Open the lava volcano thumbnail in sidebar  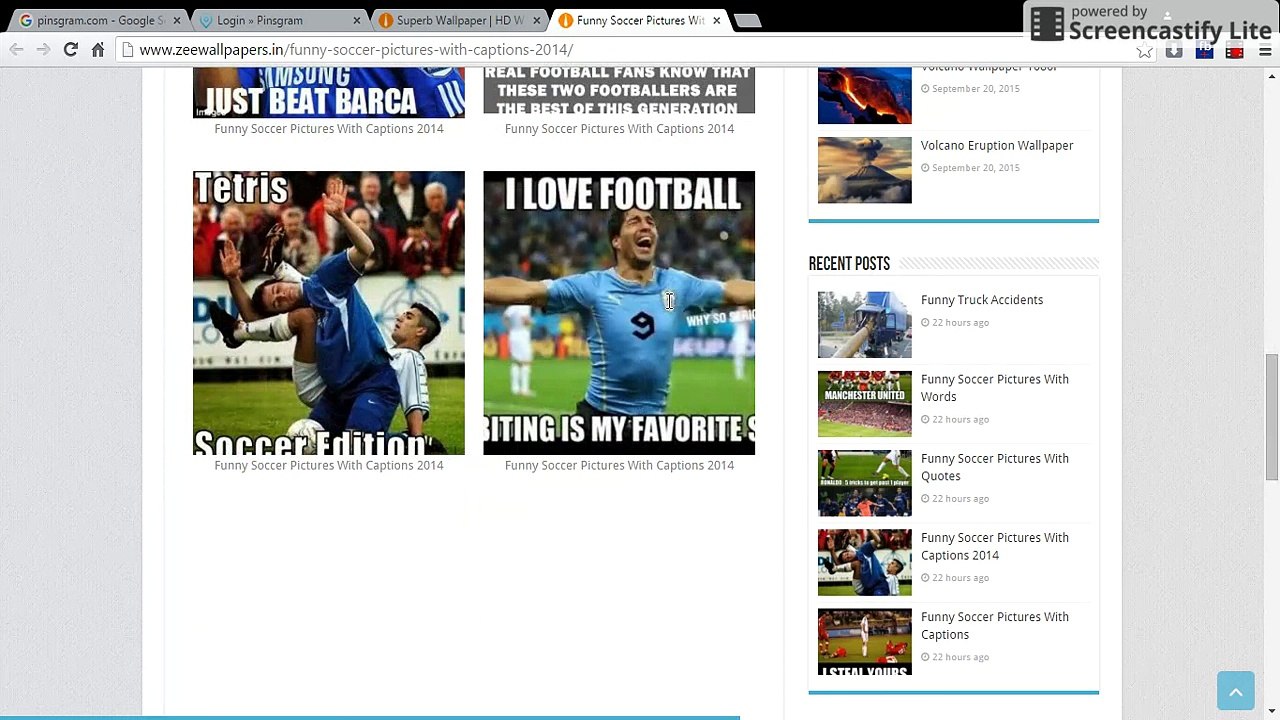pos(865,96)
